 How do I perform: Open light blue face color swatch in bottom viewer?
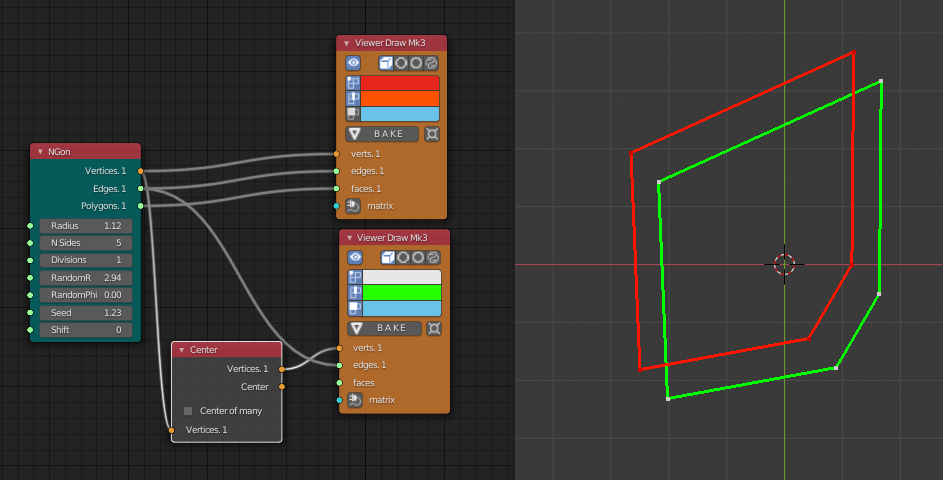tap(402, 309)
